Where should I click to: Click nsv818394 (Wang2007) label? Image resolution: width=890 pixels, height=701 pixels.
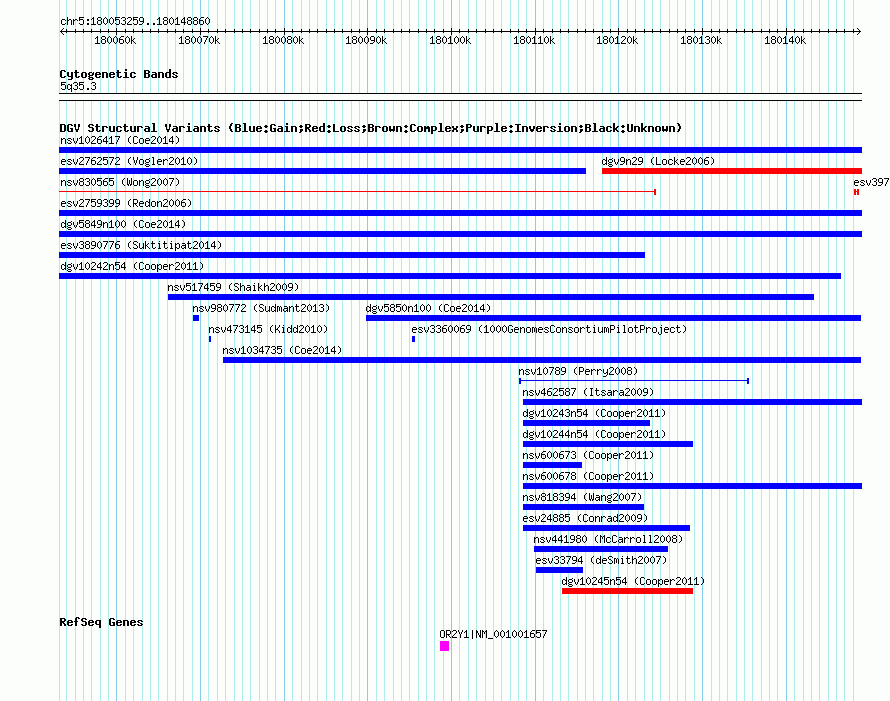pyautogui.click(x=582, y=497)
